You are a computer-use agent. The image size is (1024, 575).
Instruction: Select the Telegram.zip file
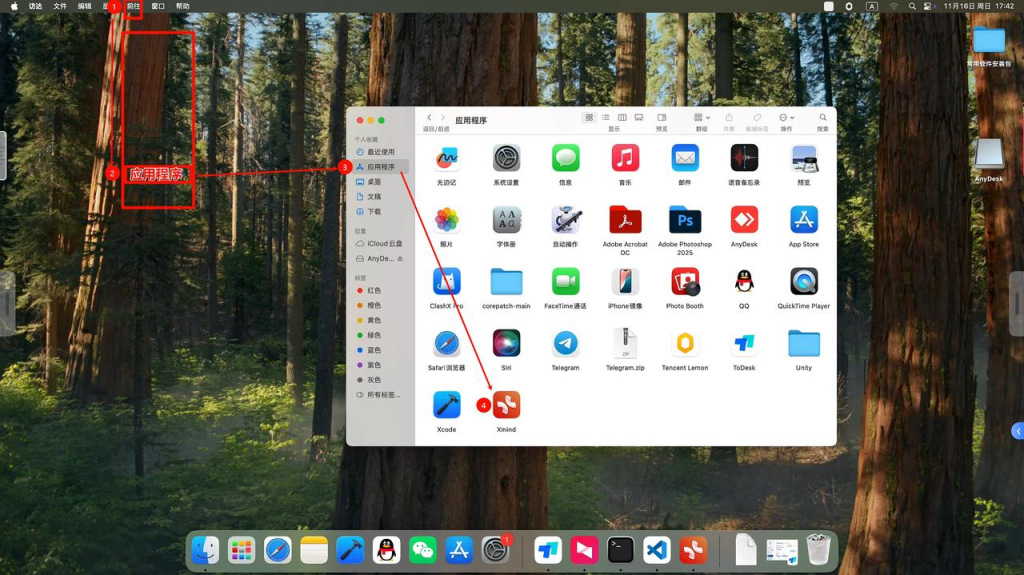[625, 344]
